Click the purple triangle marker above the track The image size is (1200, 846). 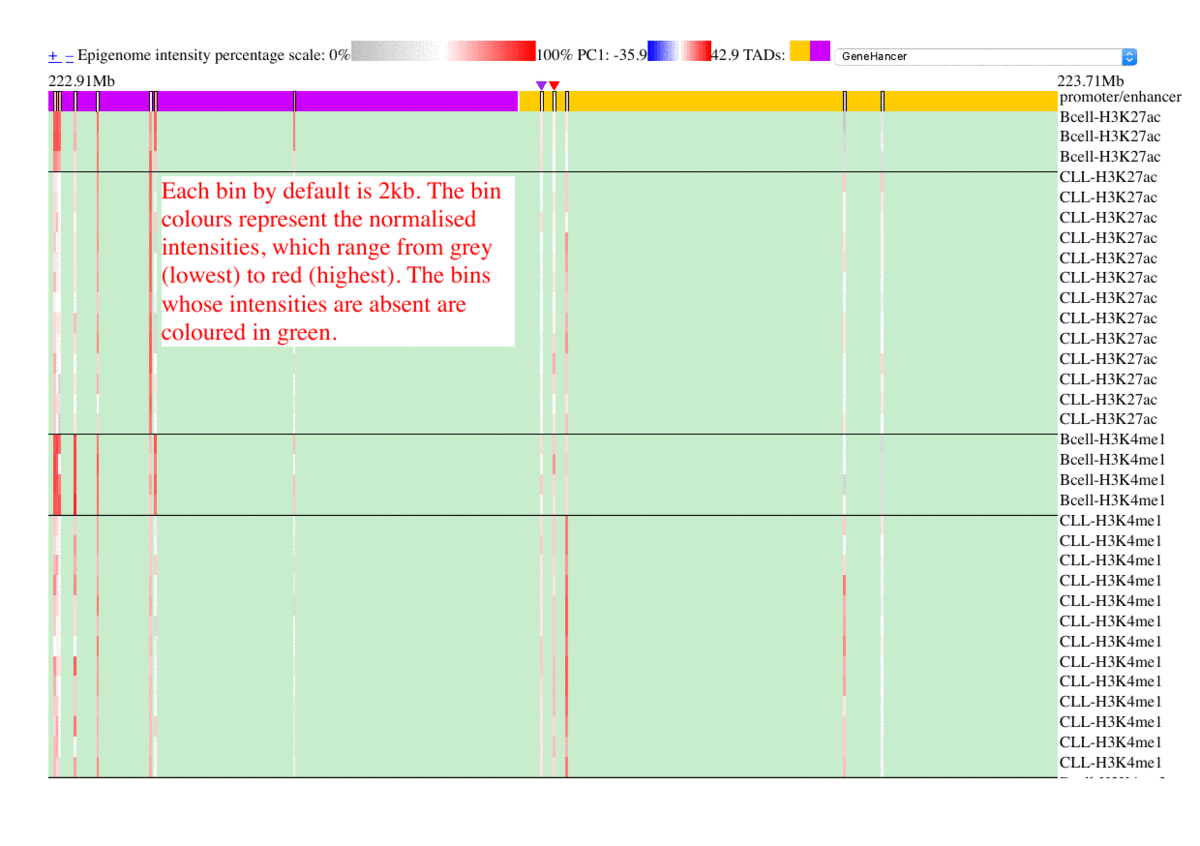click(541, 85)
